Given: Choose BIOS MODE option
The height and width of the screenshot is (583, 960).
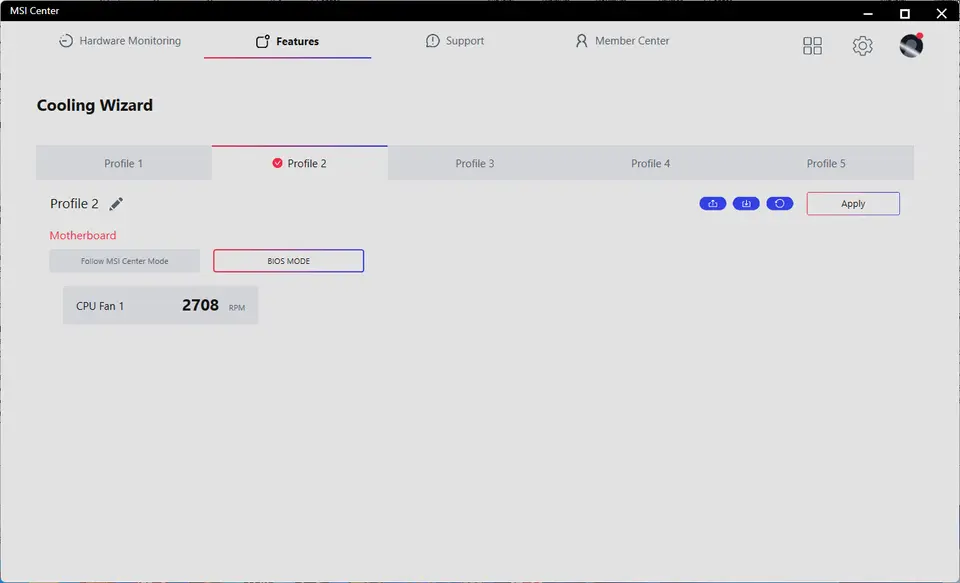Looking at the screenshot, I should pos(288,261).
